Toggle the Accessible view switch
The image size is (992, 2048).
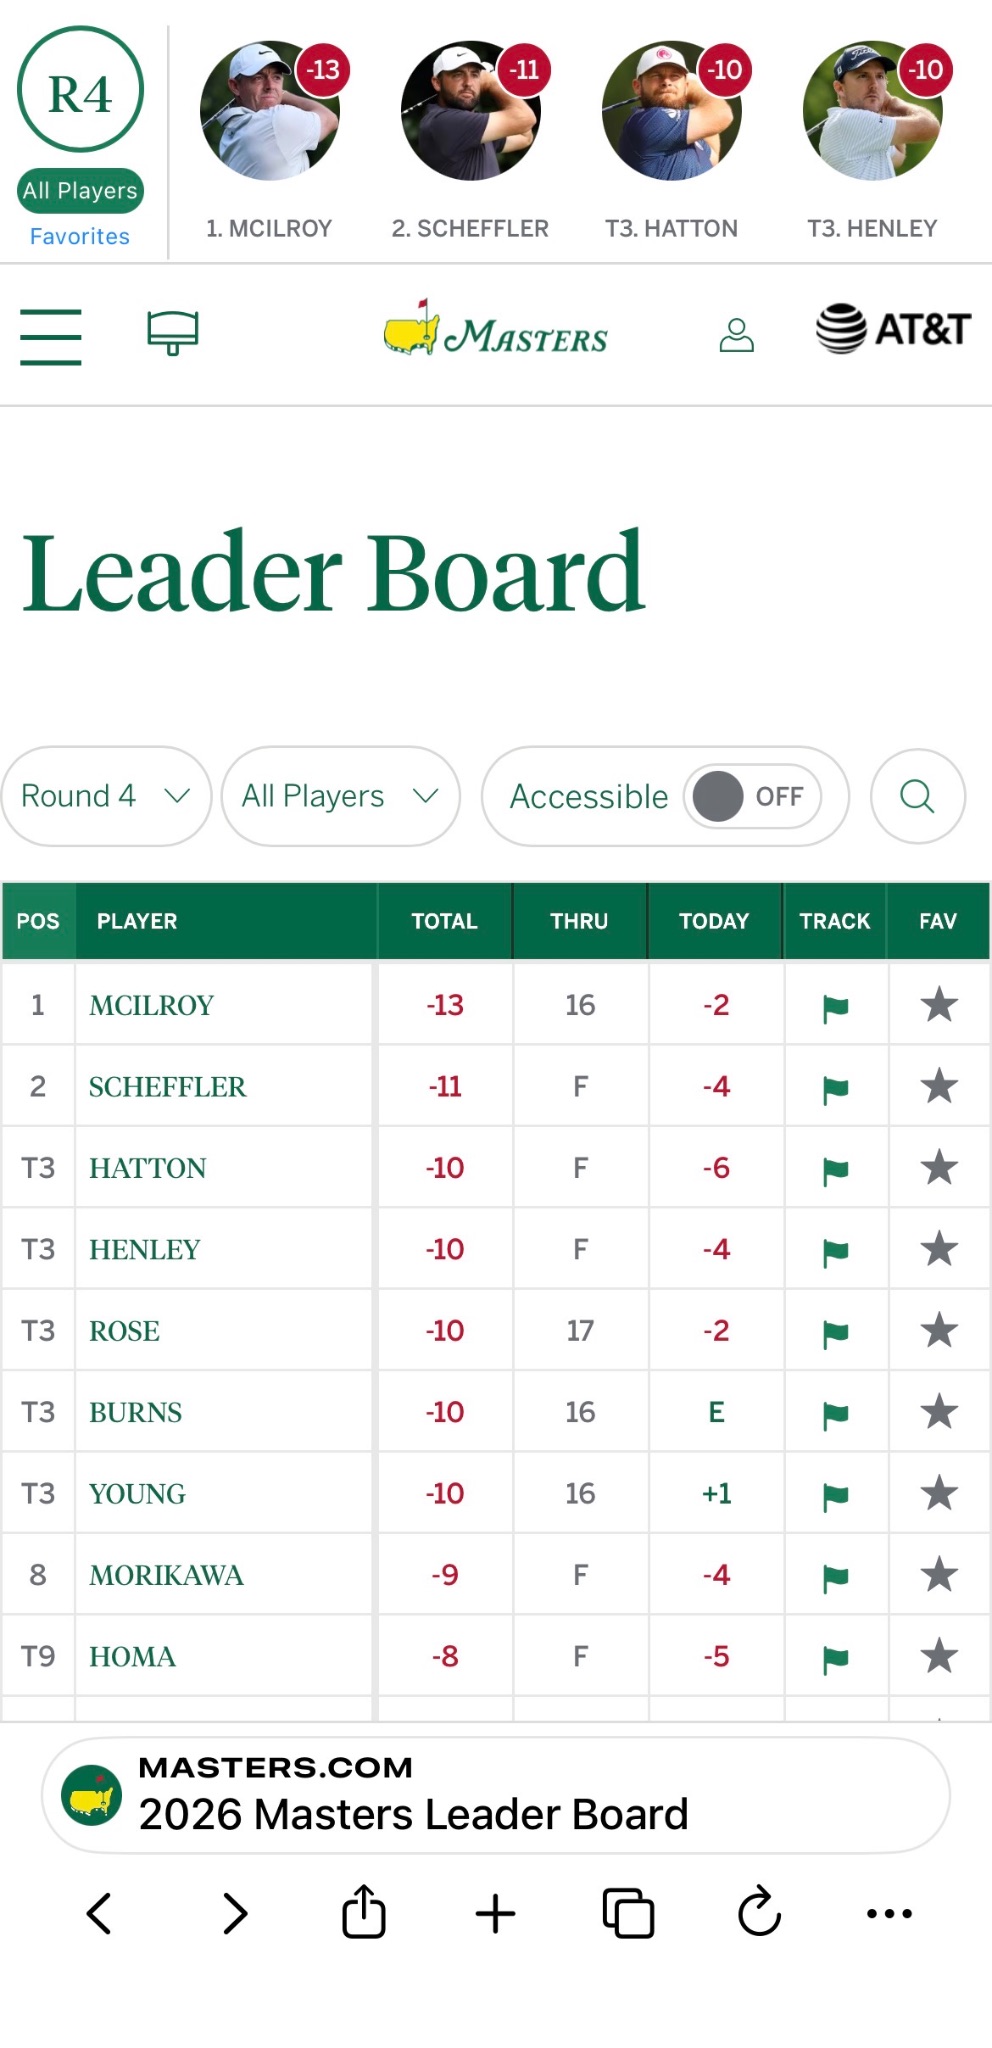click(x=751, y=797)
